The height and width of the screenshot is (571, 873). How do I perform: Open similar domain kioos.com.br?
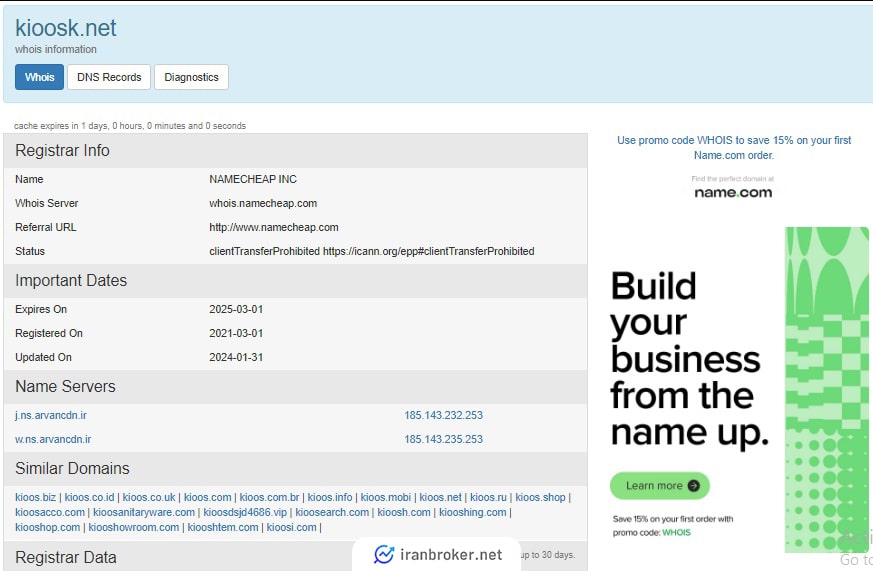[x=269, y=497]
